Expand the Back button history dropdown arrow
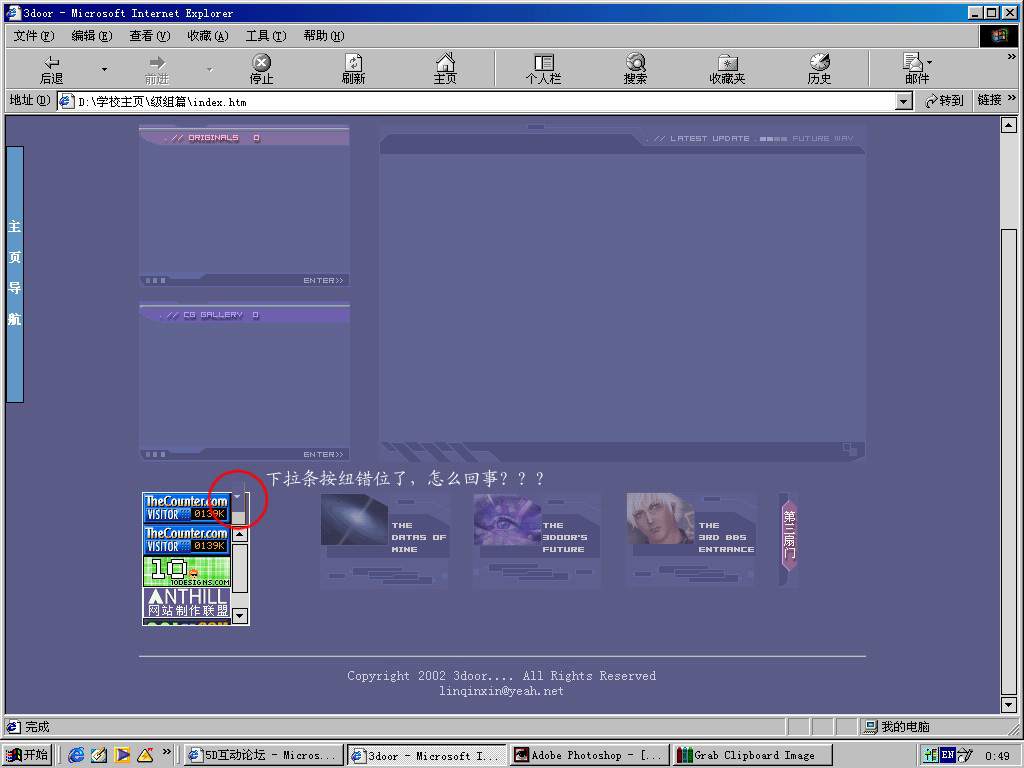Screen dimensions: 1024x768 point(104,69)
